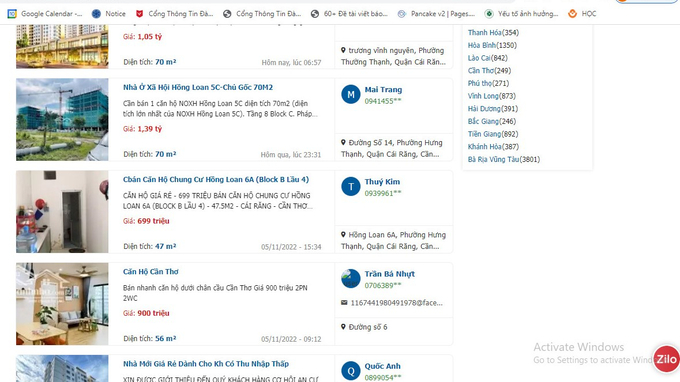Open listing Cbán Căn Hộ Chung Cư Hồng Loan 6A
Viewport: 680px width, 382px height.
tap(216, 180)
